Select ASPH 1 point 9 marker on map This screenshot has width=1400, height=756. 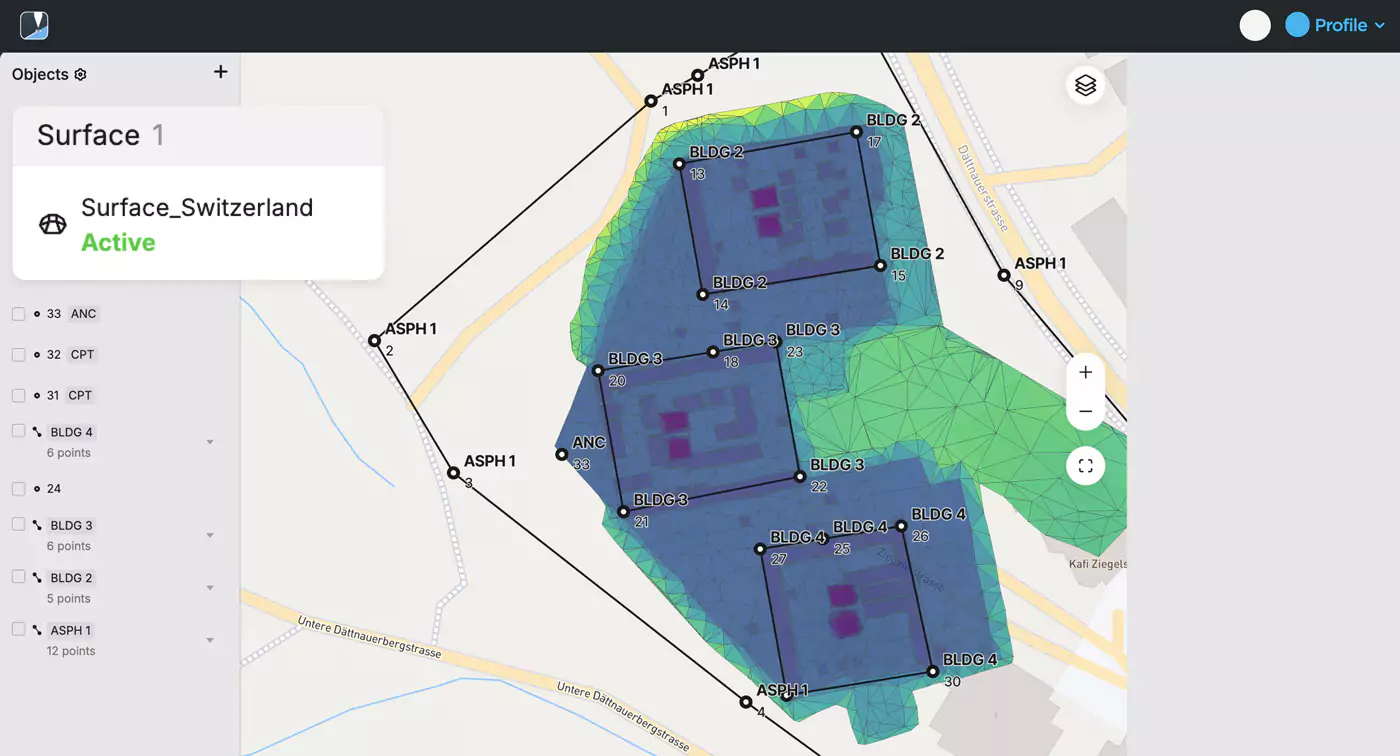(x=1003, y=275)
